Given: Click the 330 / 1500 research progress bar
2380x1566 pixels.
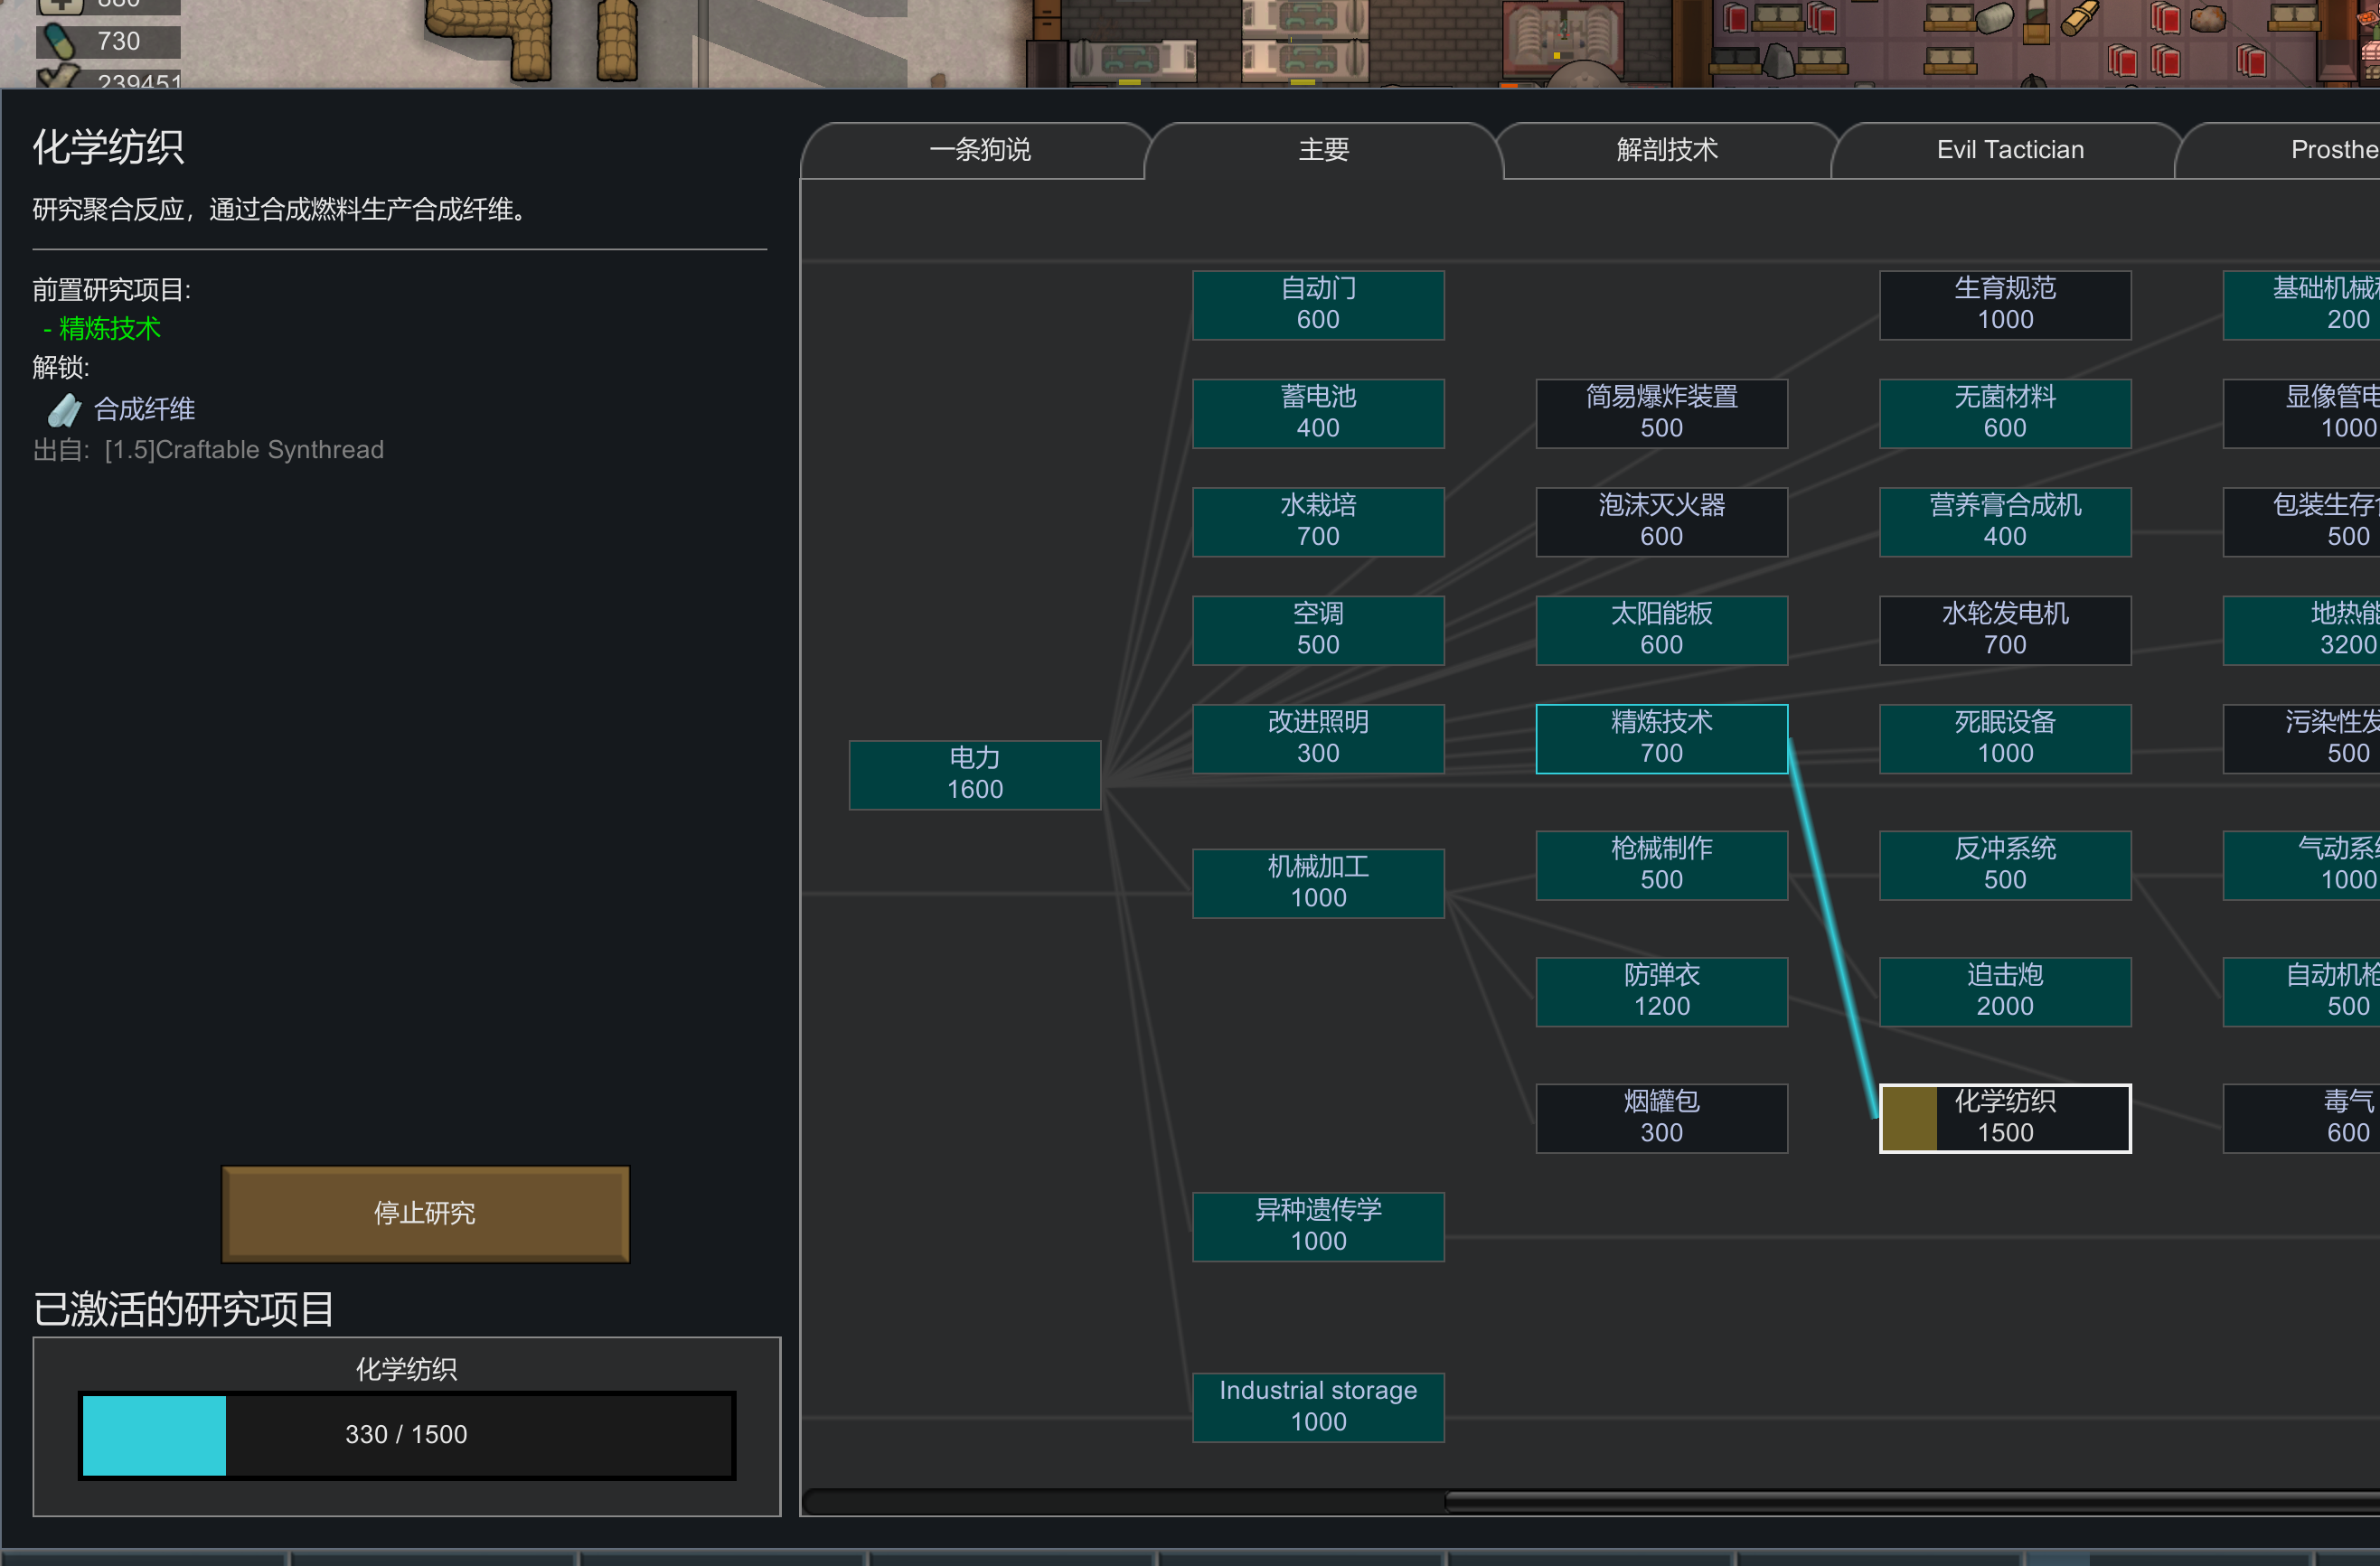Looking at the screenshot, I should point(407,1434).
